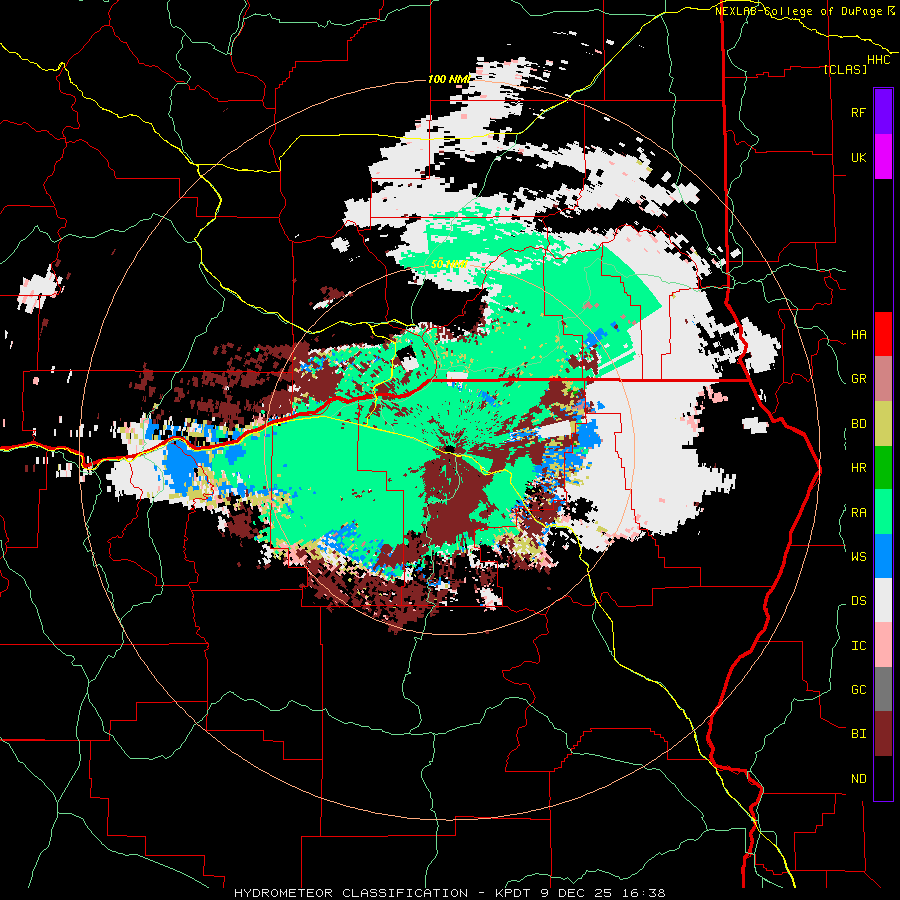Click the KPDT station identifier
900x900 pixels.
click(x=515, y=893)
